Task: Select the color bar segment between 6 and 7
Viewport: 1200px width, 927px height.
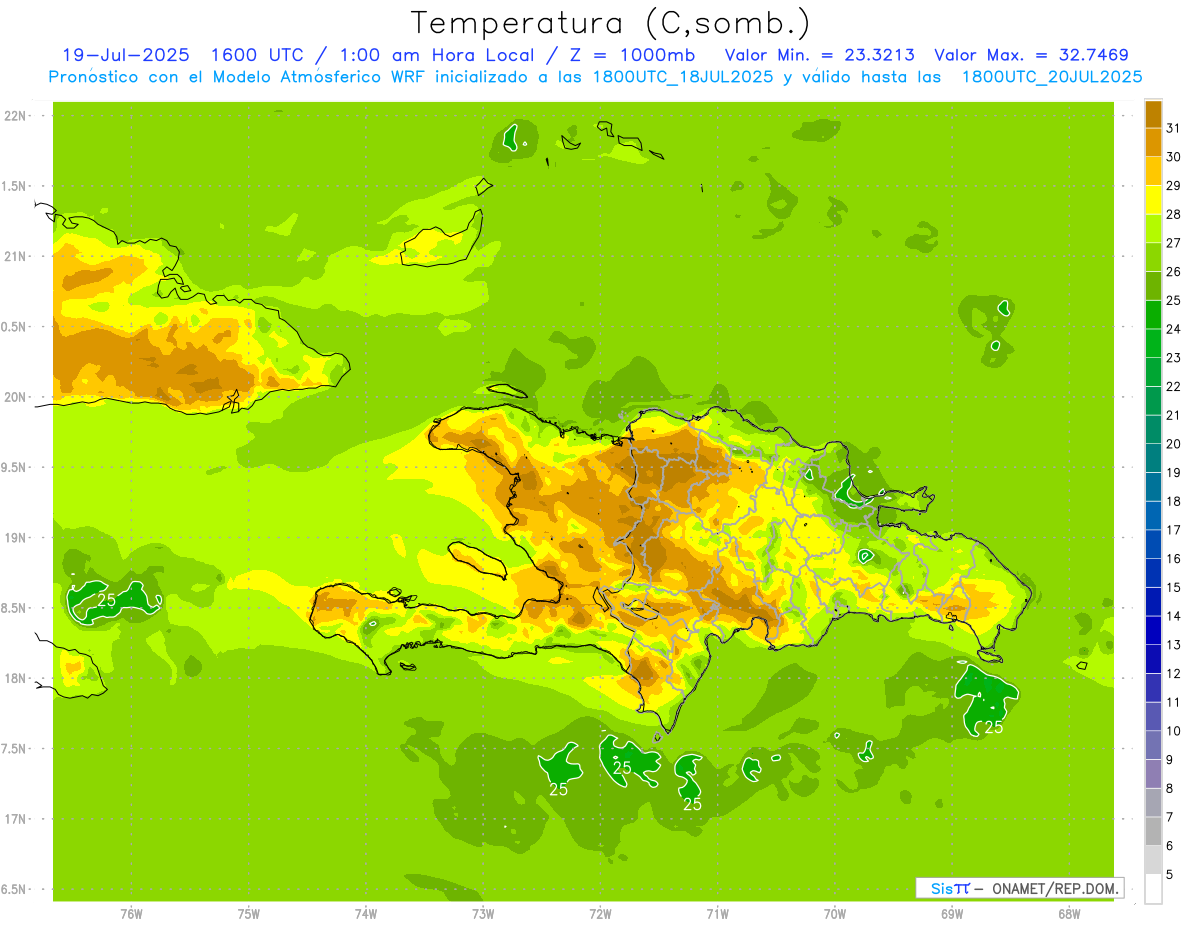Action: point(1153,832)
